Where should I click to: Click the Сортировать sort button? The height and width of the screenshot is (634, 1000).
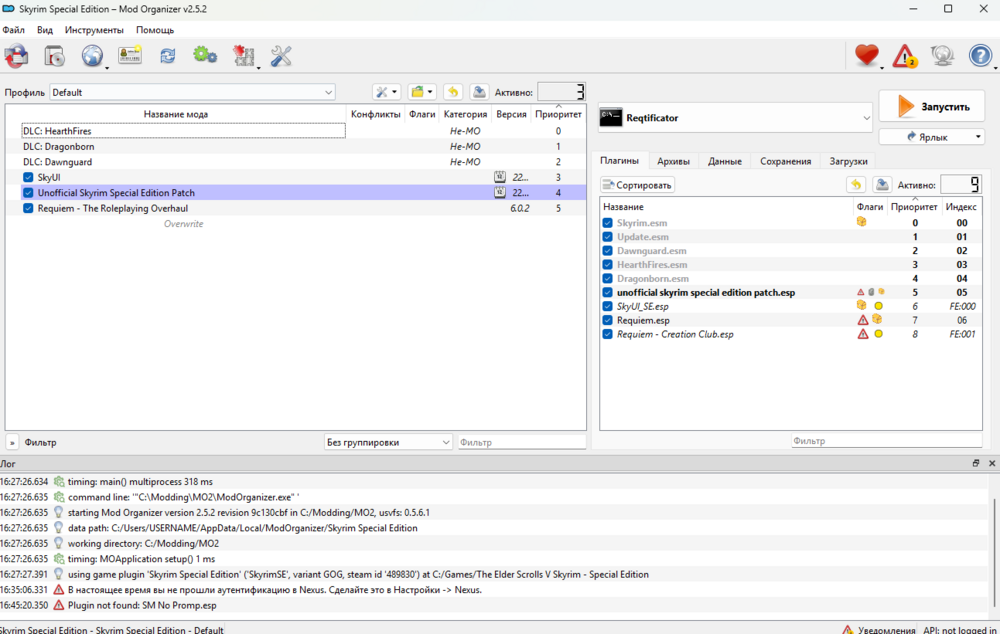637,185
